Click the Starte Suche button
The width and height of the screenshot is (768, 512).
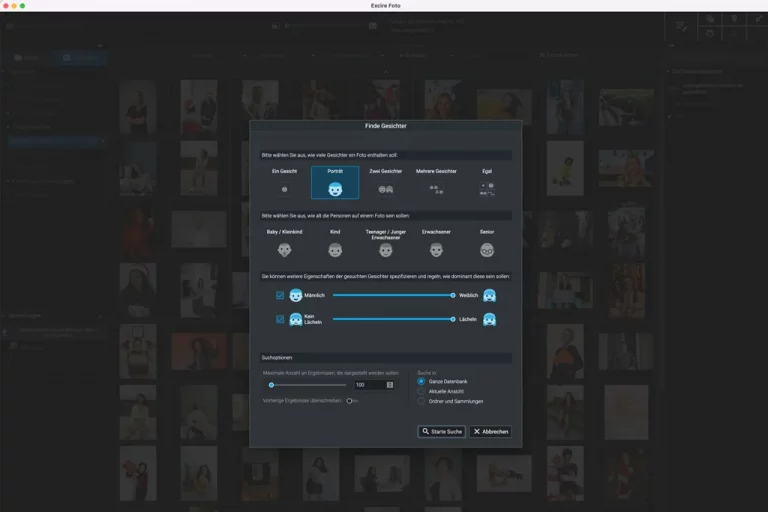click(441, 432)
